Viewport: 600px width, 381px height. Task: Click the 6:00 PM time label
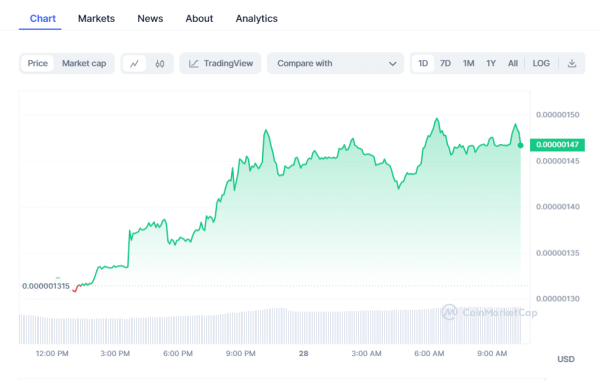pos(178,353)
